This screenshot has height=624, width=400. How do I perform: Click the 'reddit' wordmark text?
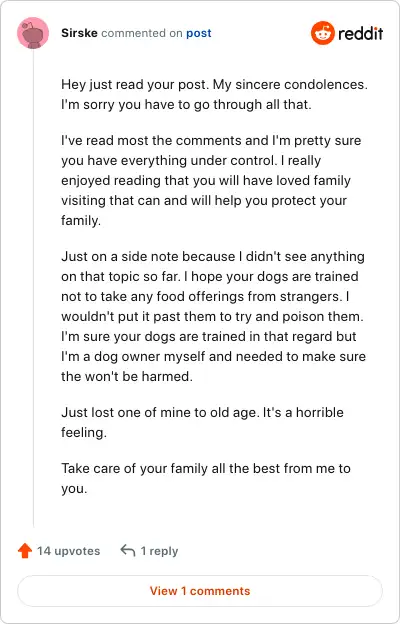361,33
